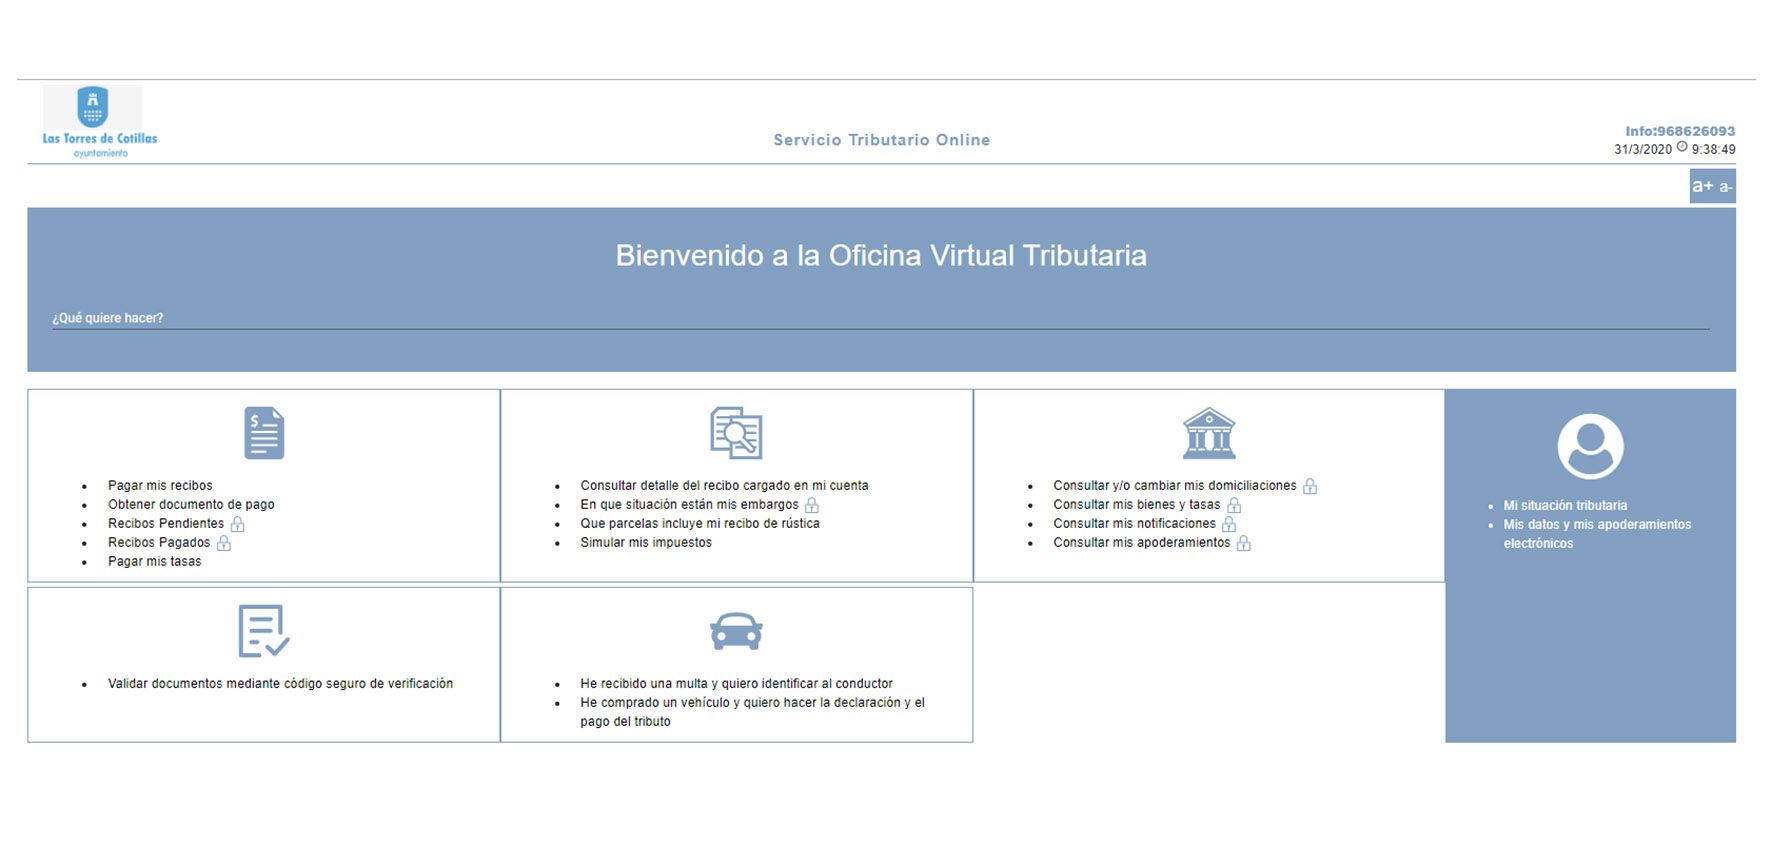Click the receipt document icon with dollar sign
The height and width of the screenshot is (866, 1772).
point(264,433)
